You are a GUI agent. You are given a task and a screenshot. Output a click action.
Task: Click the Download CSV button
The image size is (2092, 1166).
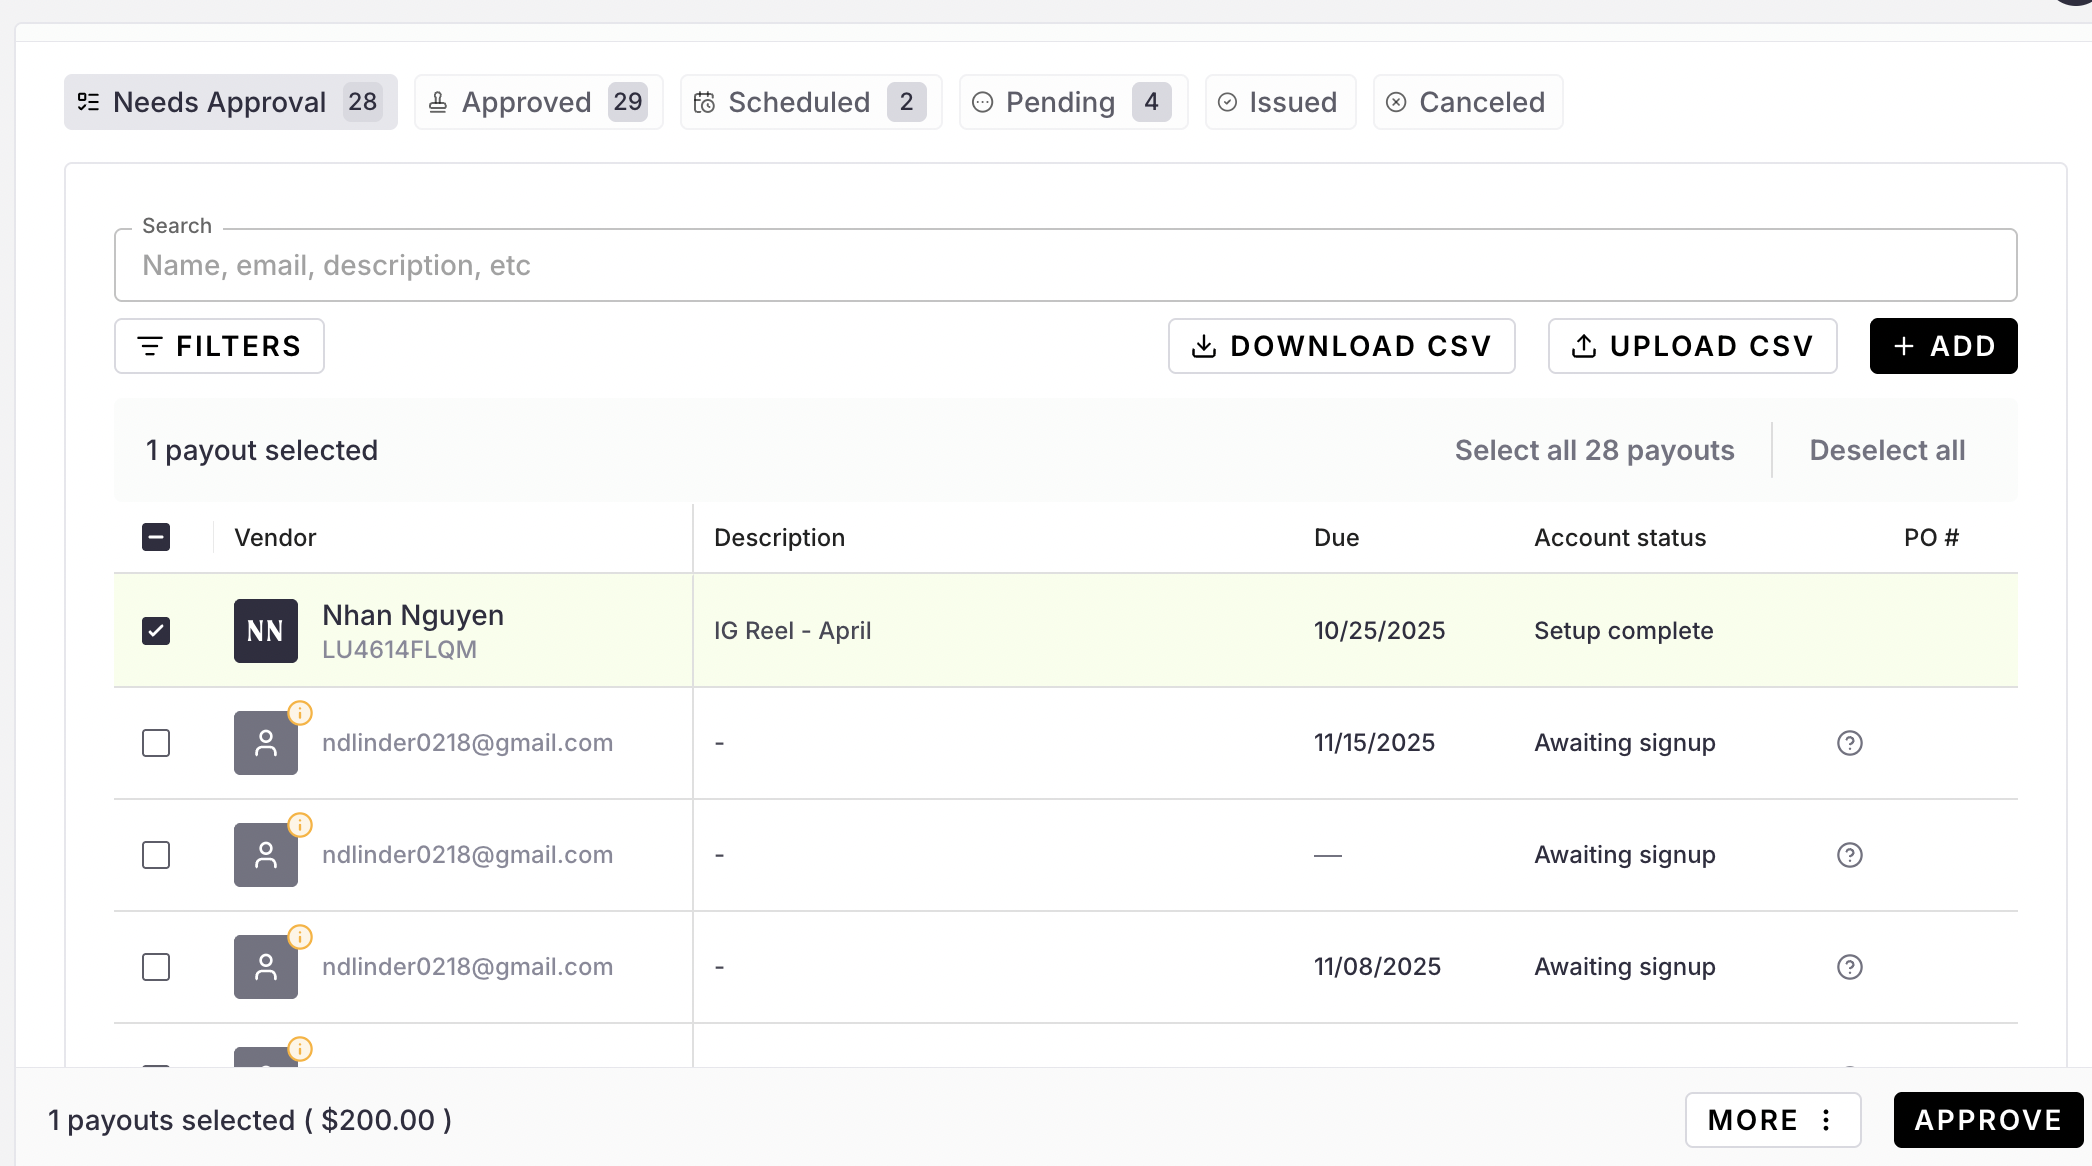[1341, 346]
